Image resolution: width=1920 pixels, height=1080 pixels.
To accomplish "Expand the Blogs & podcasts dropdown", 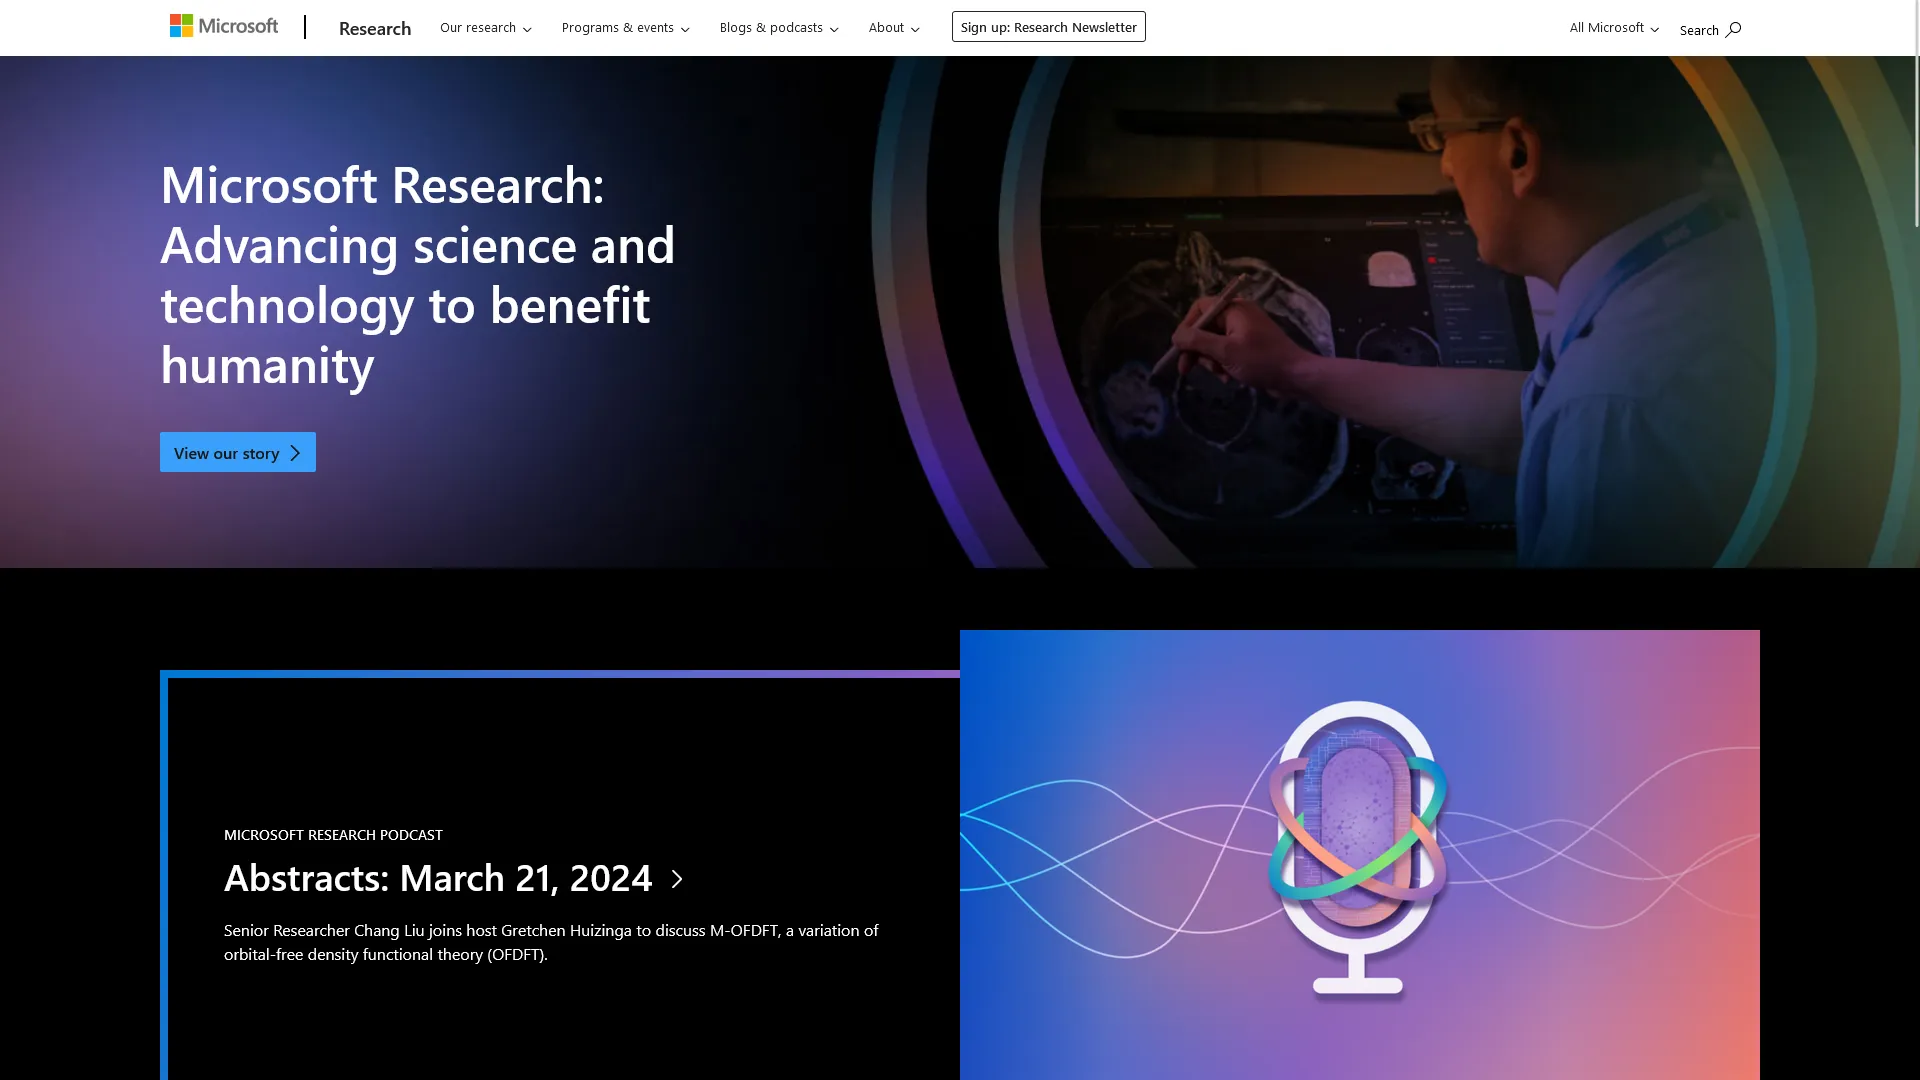I will [771, 27].
